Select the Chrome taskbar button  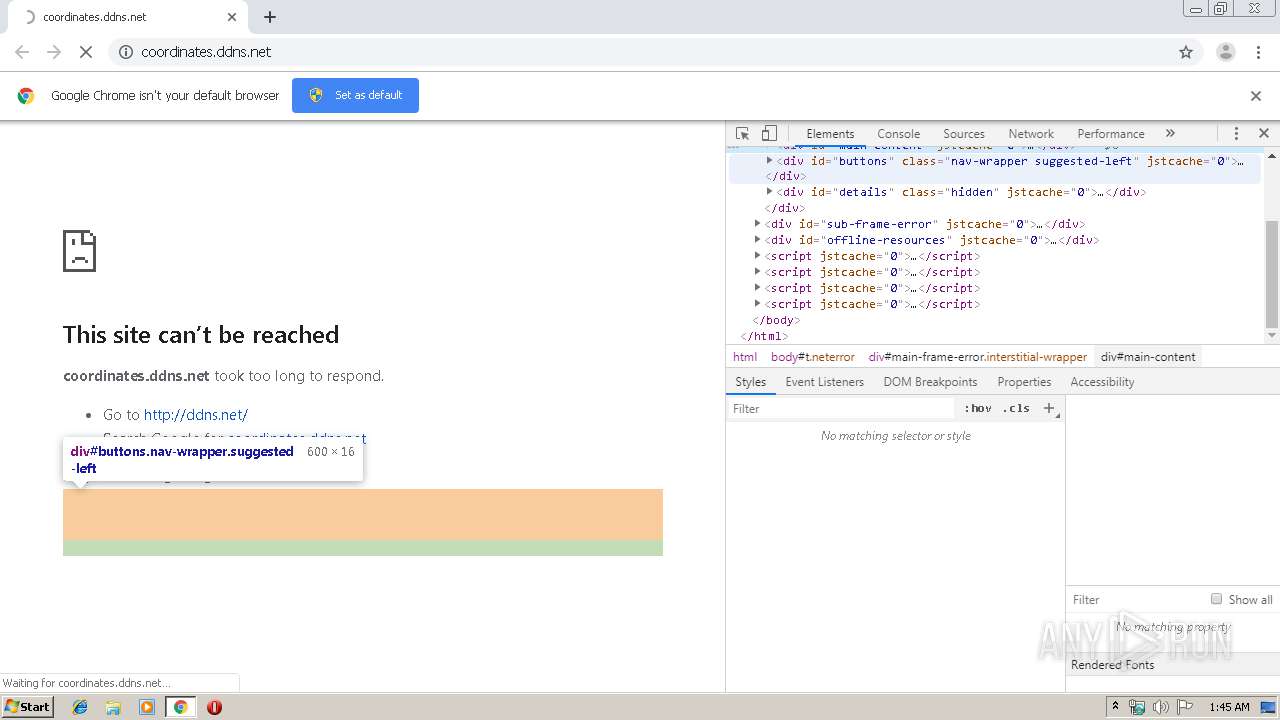pos(181,707)
